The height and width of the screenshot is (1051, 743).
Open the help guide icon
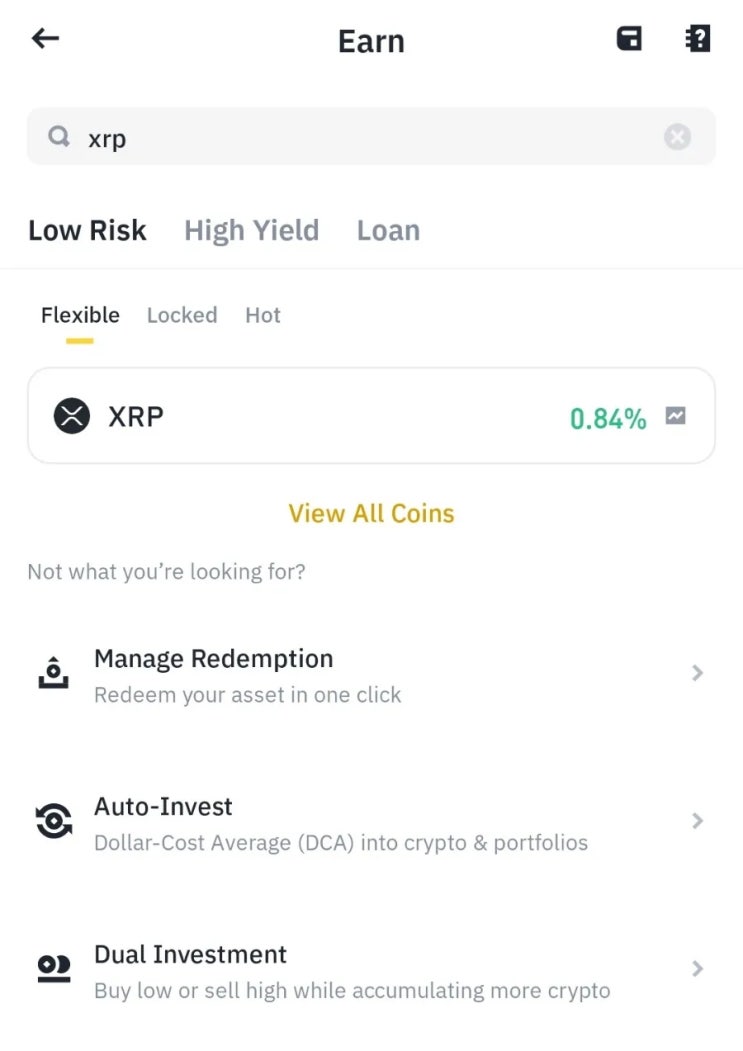coord(697,39)
